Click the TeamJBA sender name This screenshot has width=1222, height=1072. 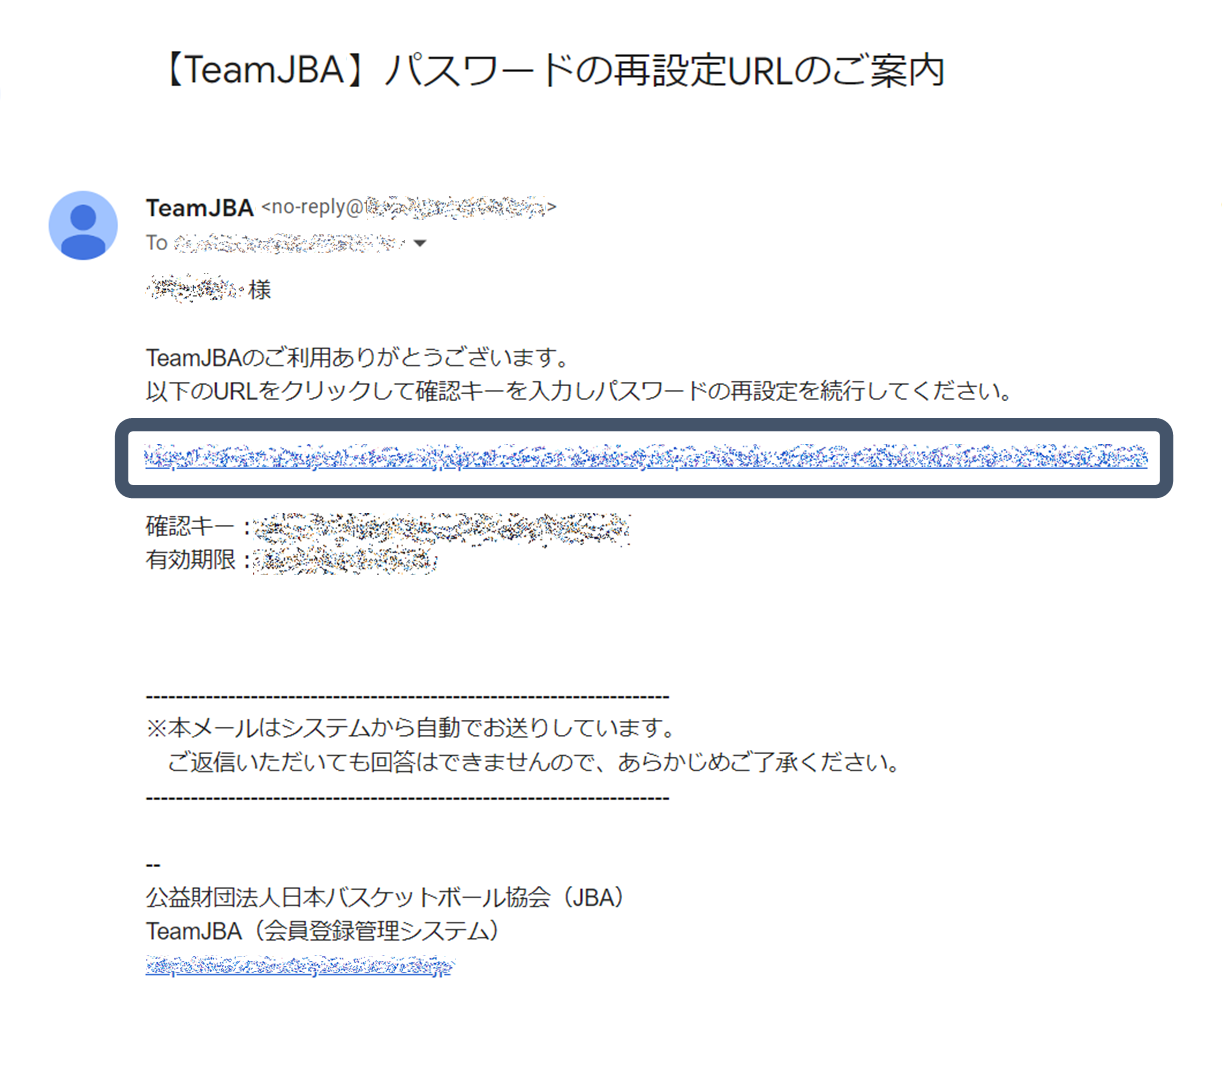(x=200, y=208)
